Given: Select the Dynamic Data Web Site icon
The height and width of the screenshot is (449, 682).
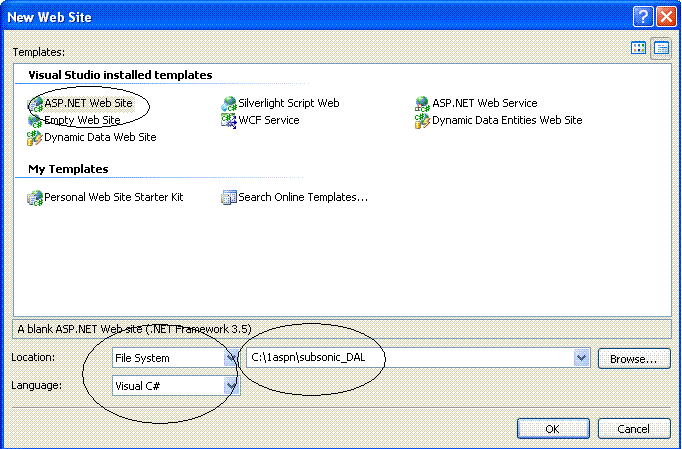Looking at the screenshot, I should (35, 138).
